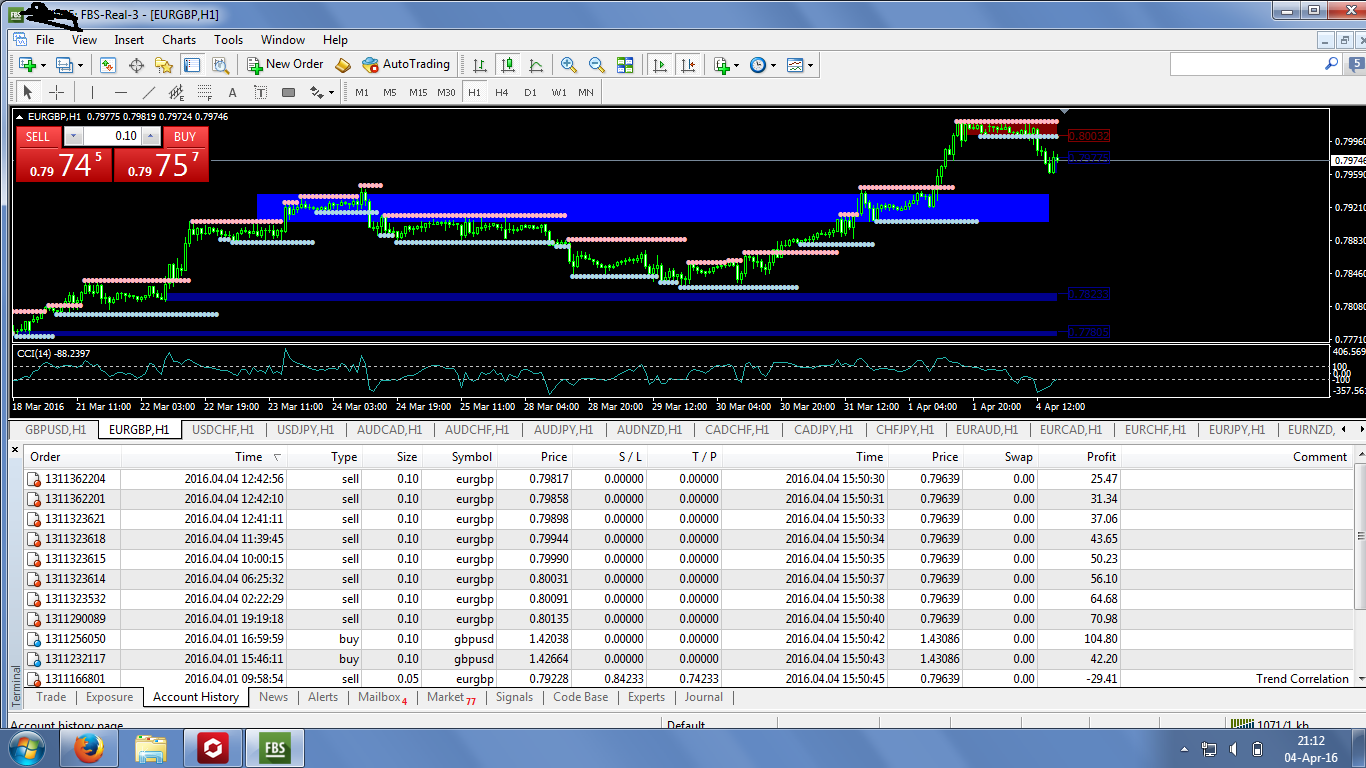This screenshot has height=768, width=1366.
Task: Click the zoom in magnifier icon
Action: click(569, 65)
